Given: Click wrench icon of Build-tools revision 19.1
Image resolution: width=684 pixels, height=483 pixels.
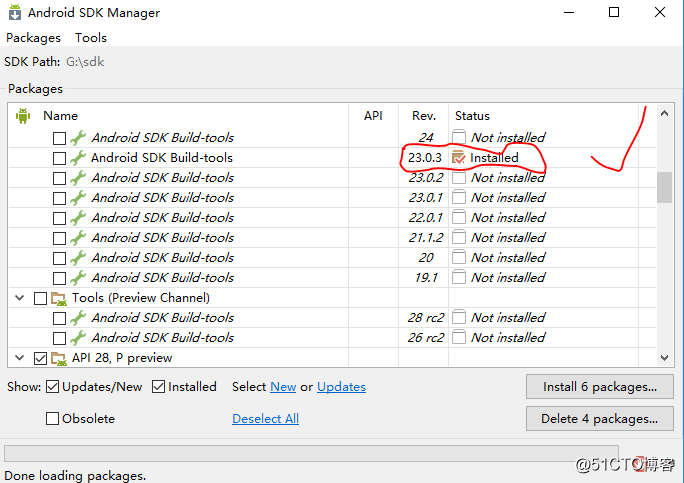Looking at the screenshot, I should coord(78,278).
